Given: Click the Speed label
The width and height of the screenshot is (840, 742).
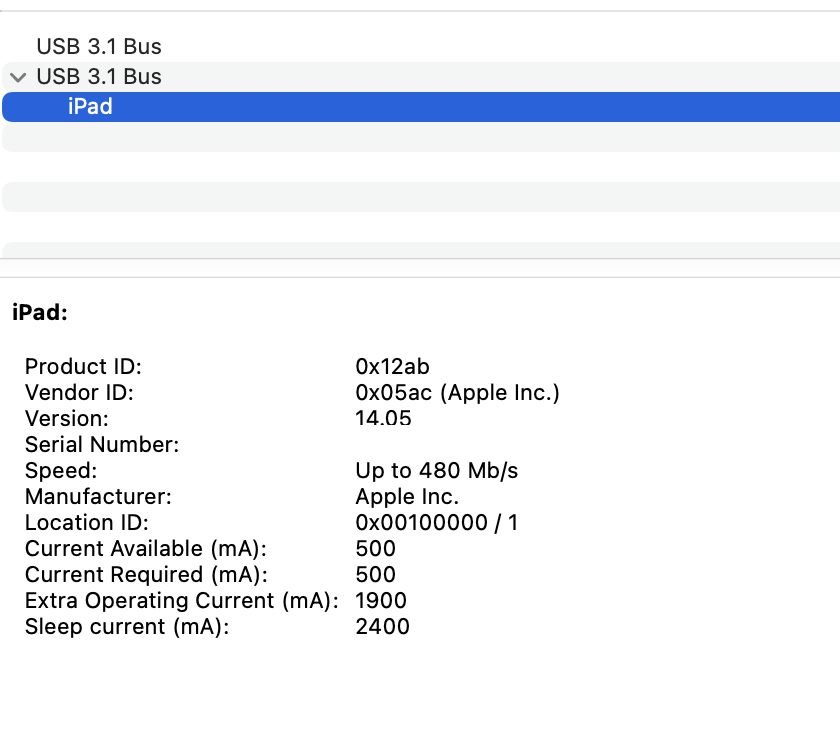Looking at the screenshot, I should pos(61,471).
